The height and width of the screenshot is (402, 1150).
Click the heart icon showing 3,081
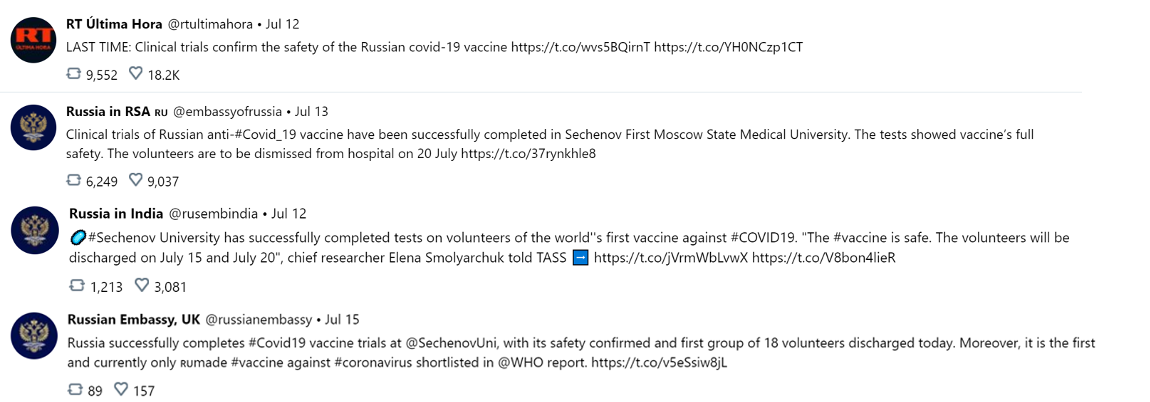(142, 285)
